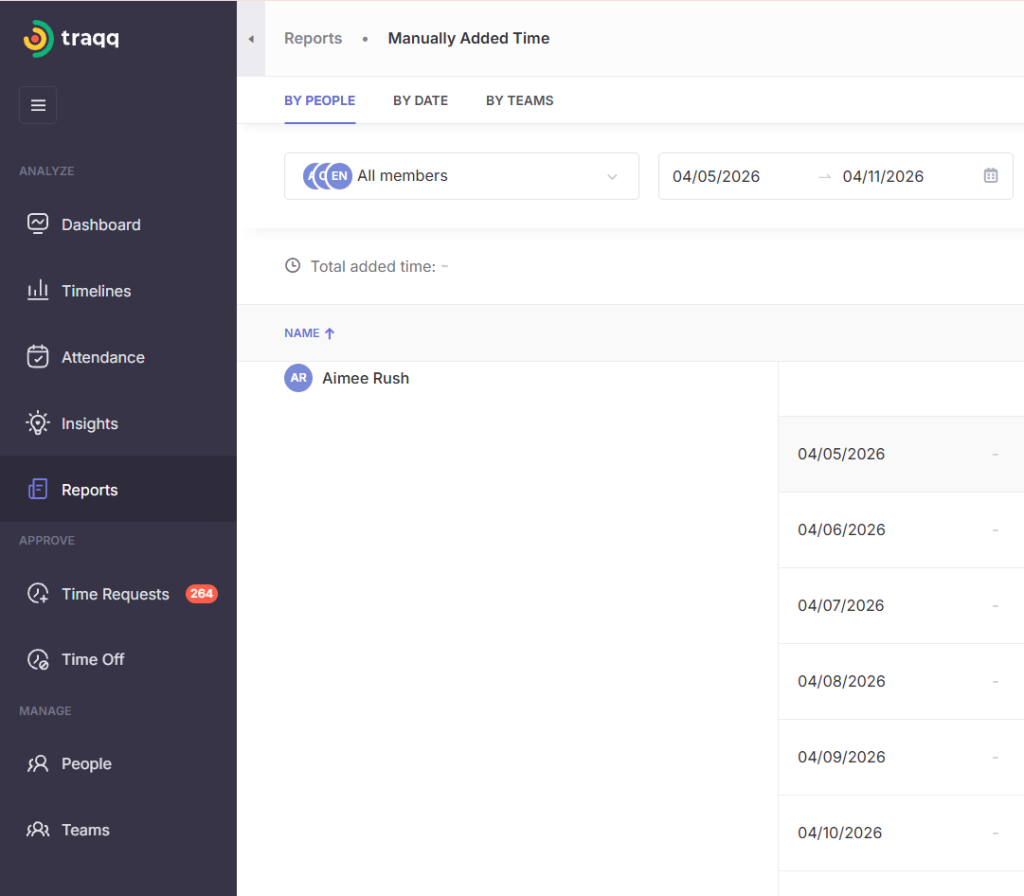Open Dashboard from the sidebar

click(100, 225)
